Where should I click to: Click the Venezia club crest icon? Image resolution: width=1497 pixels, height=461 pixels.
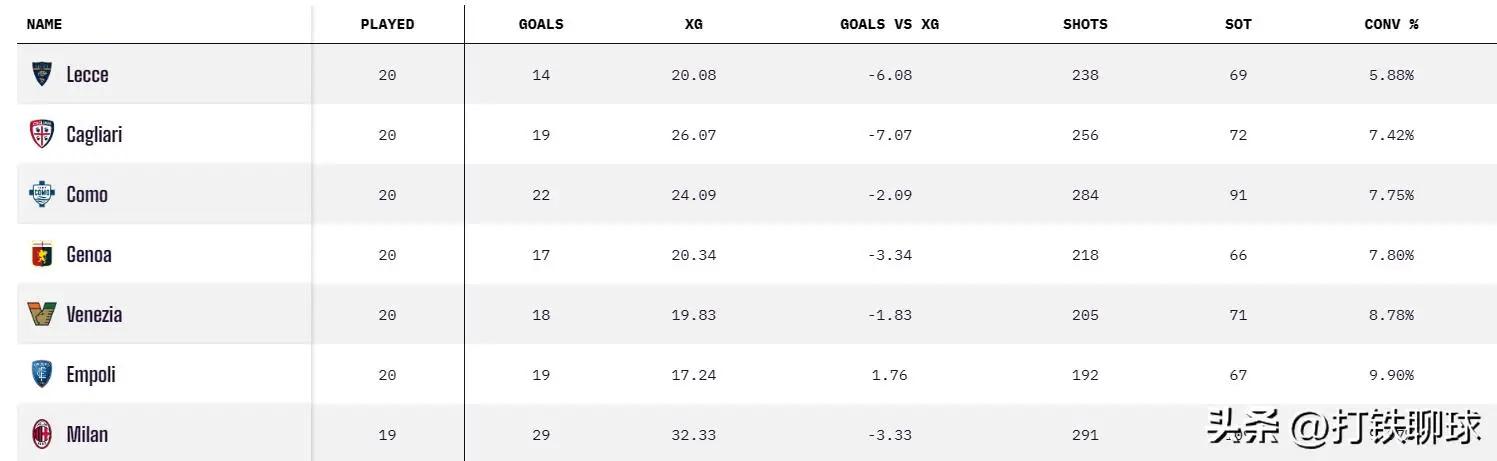coord(42,314)
